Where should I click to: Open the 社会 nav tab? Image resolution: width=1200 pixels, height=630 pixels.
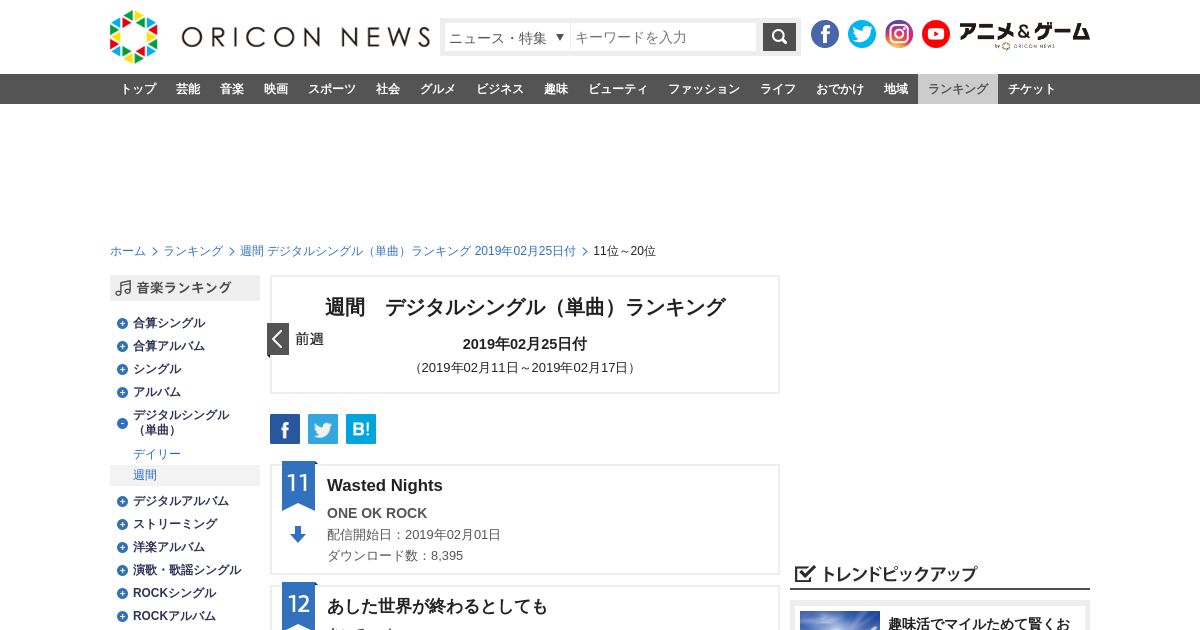[388, 89]
